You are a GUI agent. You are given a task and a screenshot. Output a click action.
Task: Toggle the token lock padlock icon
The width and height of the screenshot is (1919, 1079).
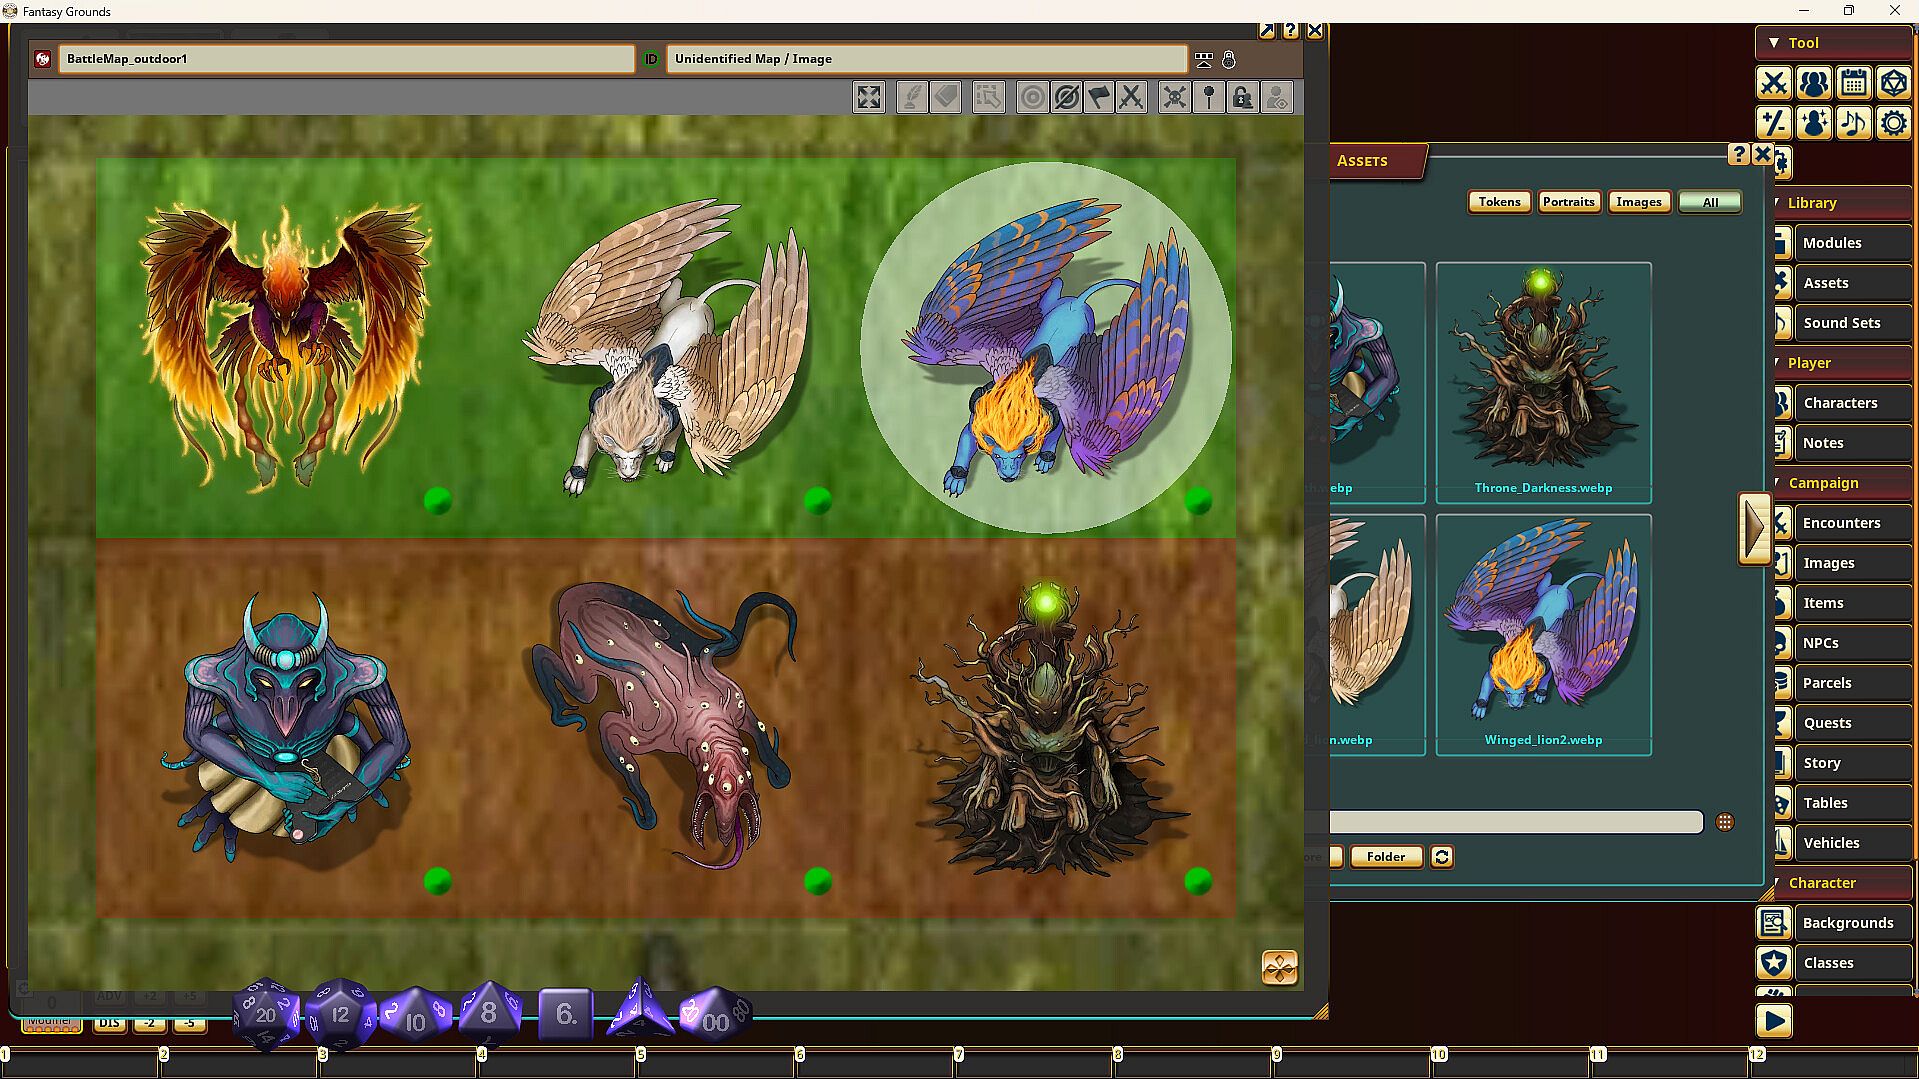point(1242,97)
